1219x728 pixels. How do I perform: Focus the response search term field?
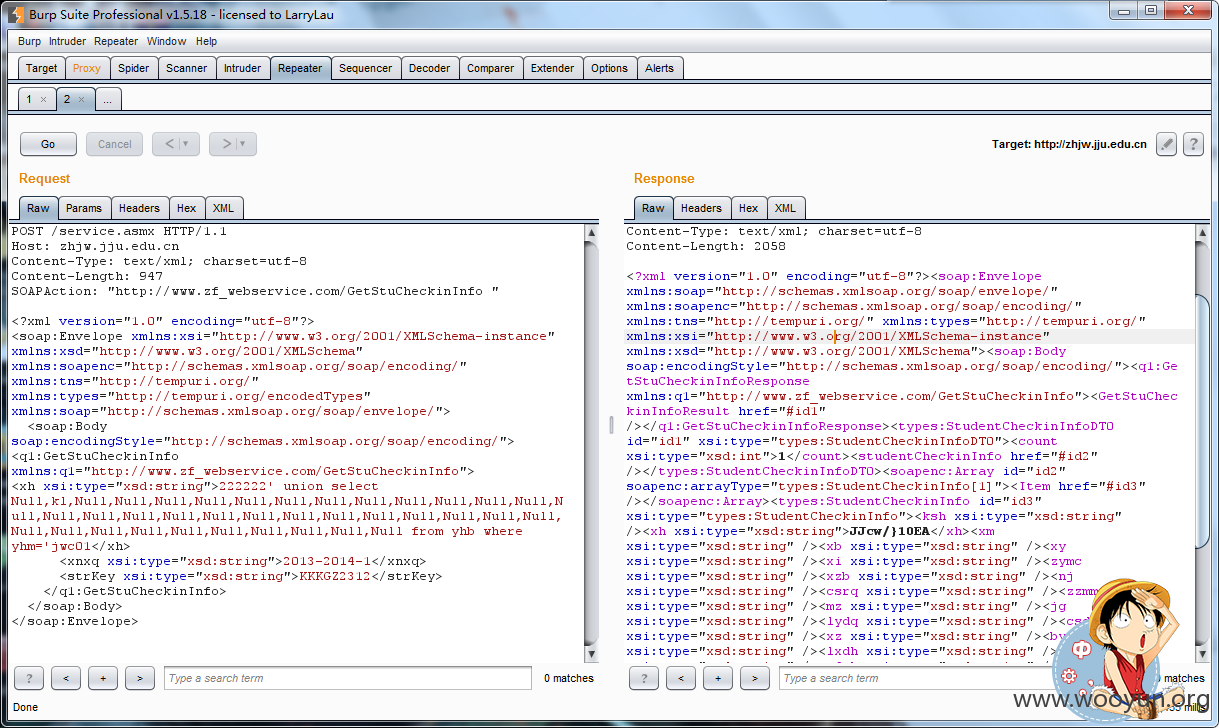pos(925,678)
